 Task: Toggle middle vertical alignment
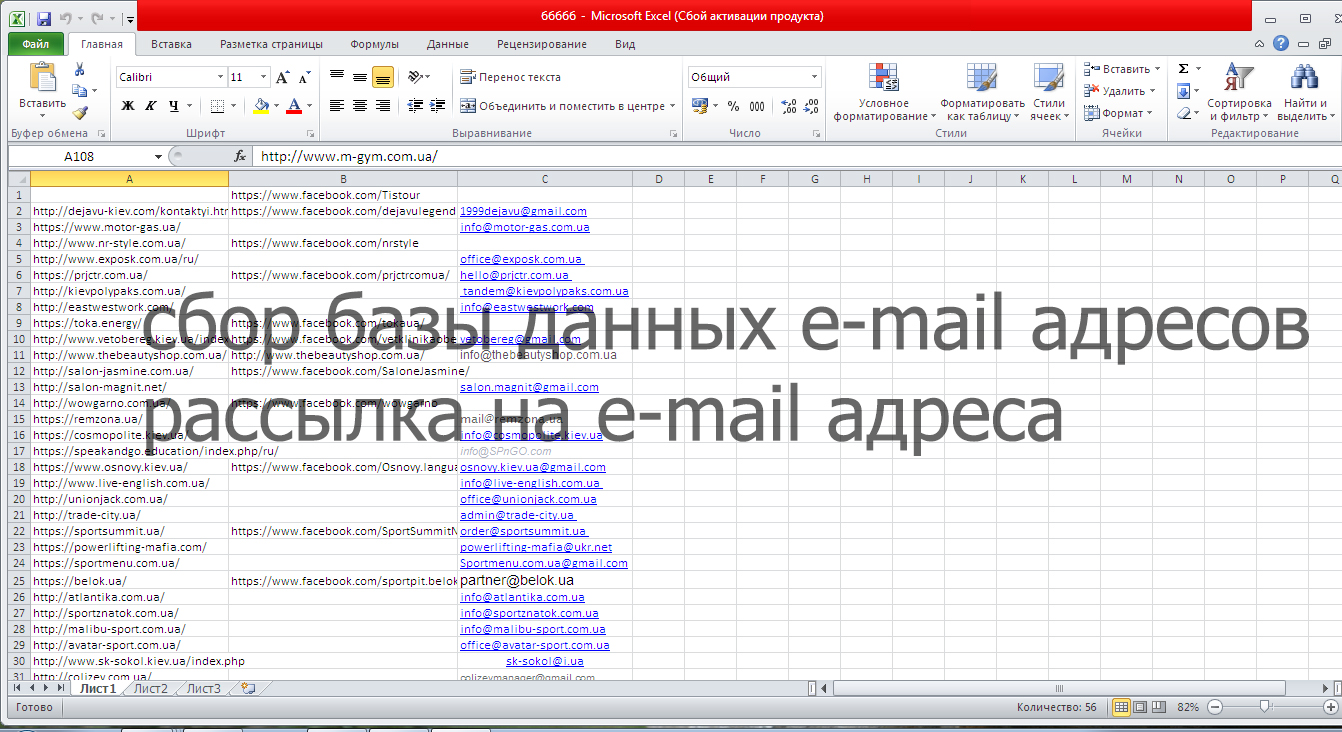point(360,77)
